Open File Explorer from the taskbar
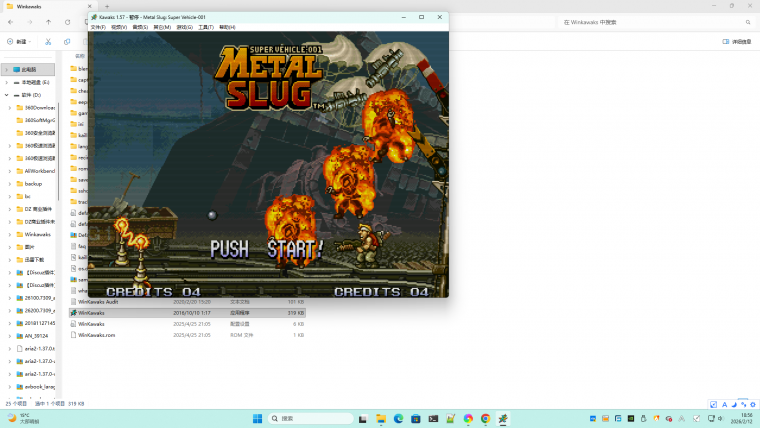The image size is (760, 428). 381,418
